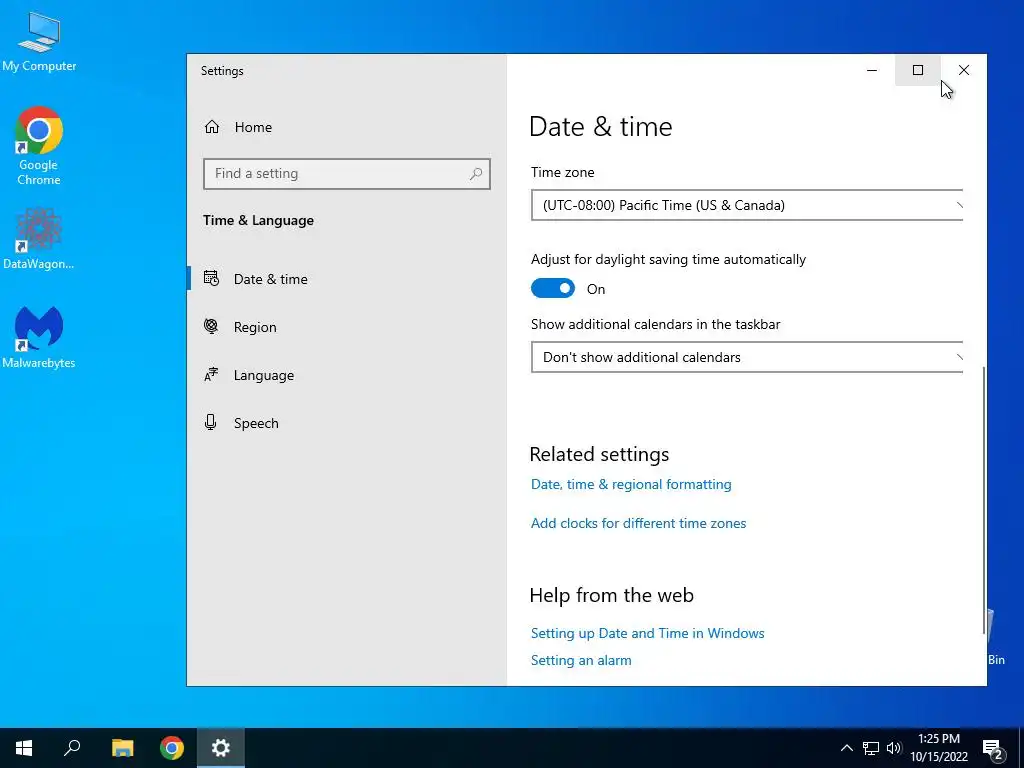Viewport: 1024px width, 768px height.
Task: Open Date, time & regional formatting link
Action: 631,484
